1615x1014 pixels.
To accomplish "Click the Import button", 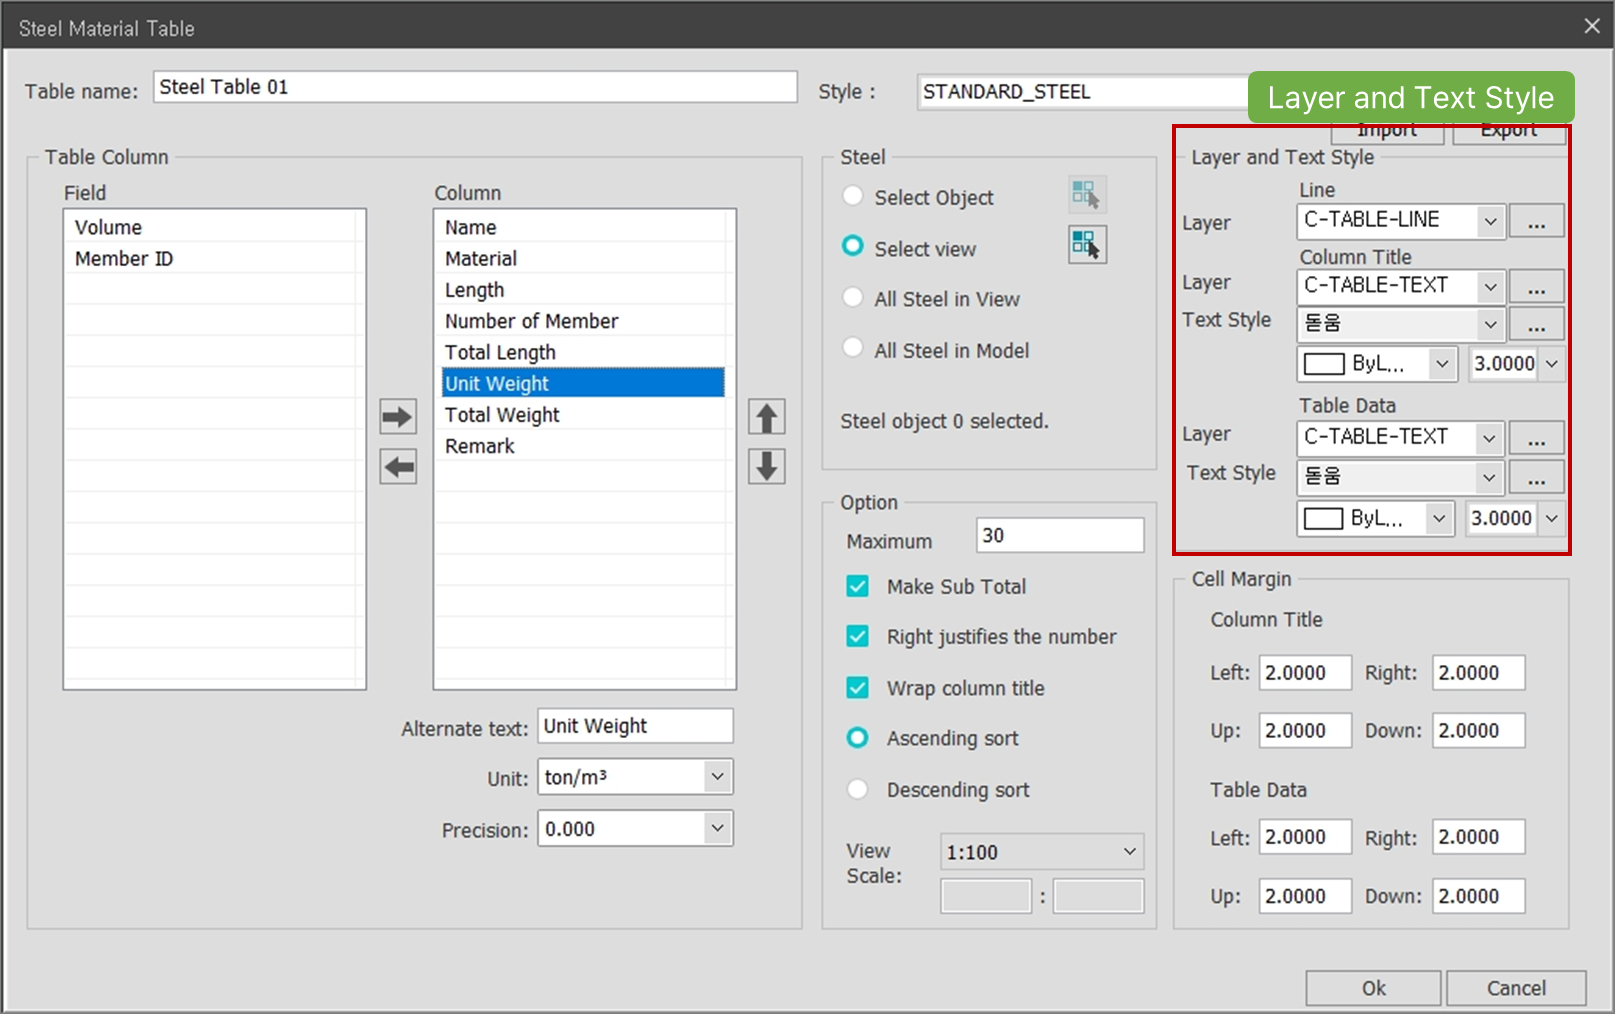I will coord(1387,134).
